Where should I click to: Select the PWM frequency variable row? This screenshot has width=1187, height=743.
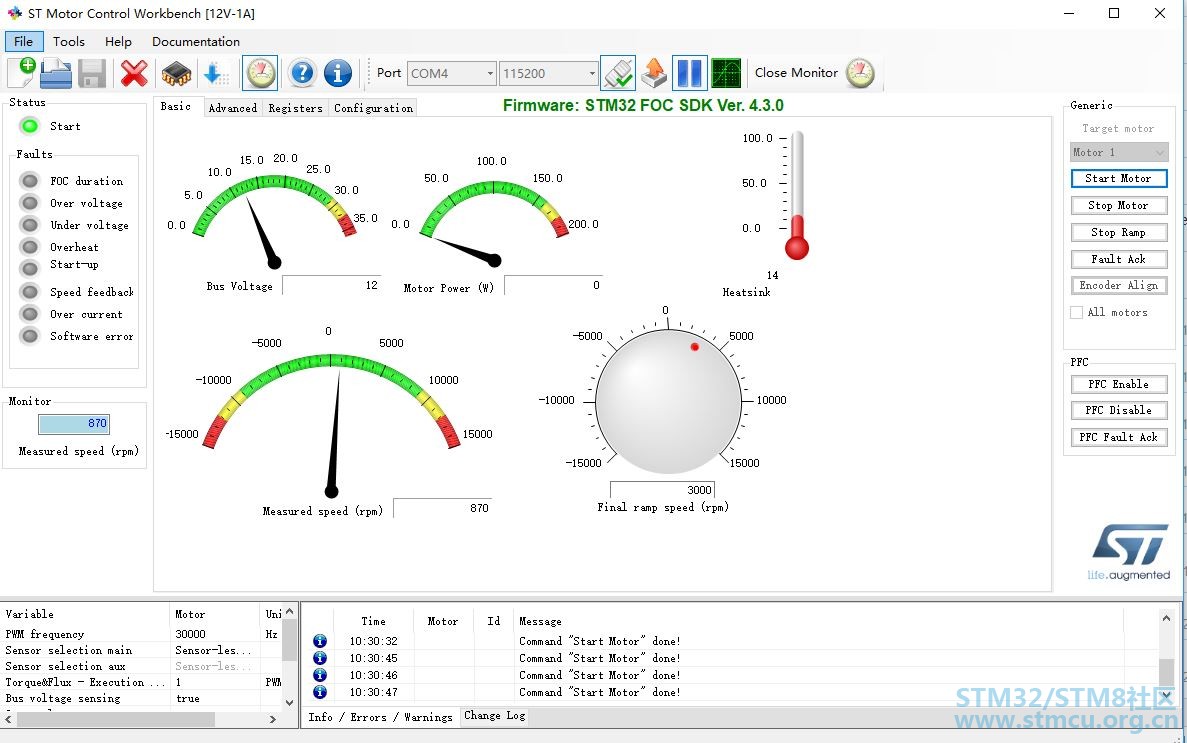(142, 634)
